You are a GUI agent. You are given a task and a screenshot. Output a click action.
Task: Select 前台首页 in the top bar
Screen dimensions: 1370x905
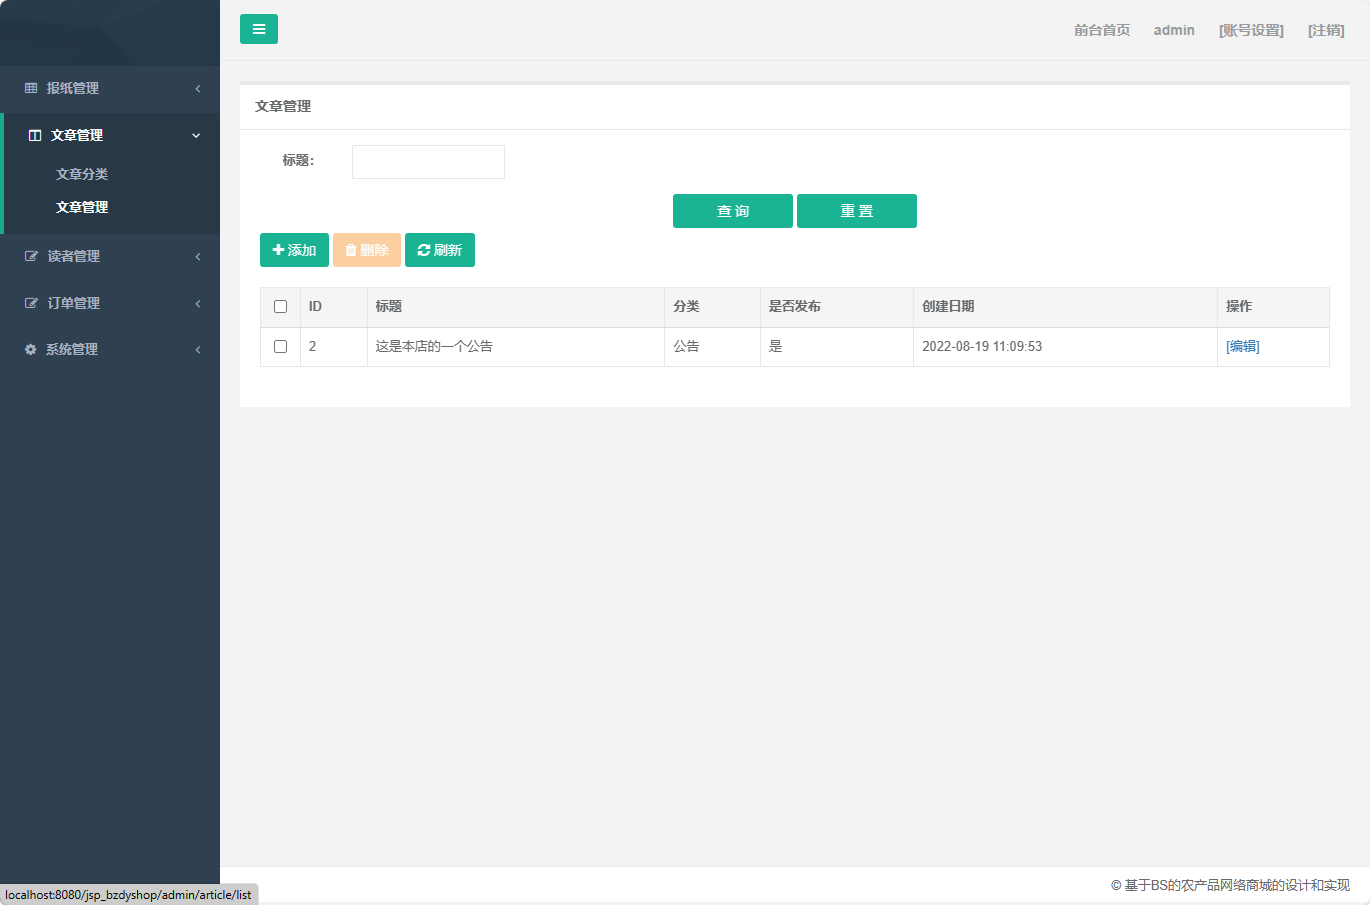click(1100, 30)
